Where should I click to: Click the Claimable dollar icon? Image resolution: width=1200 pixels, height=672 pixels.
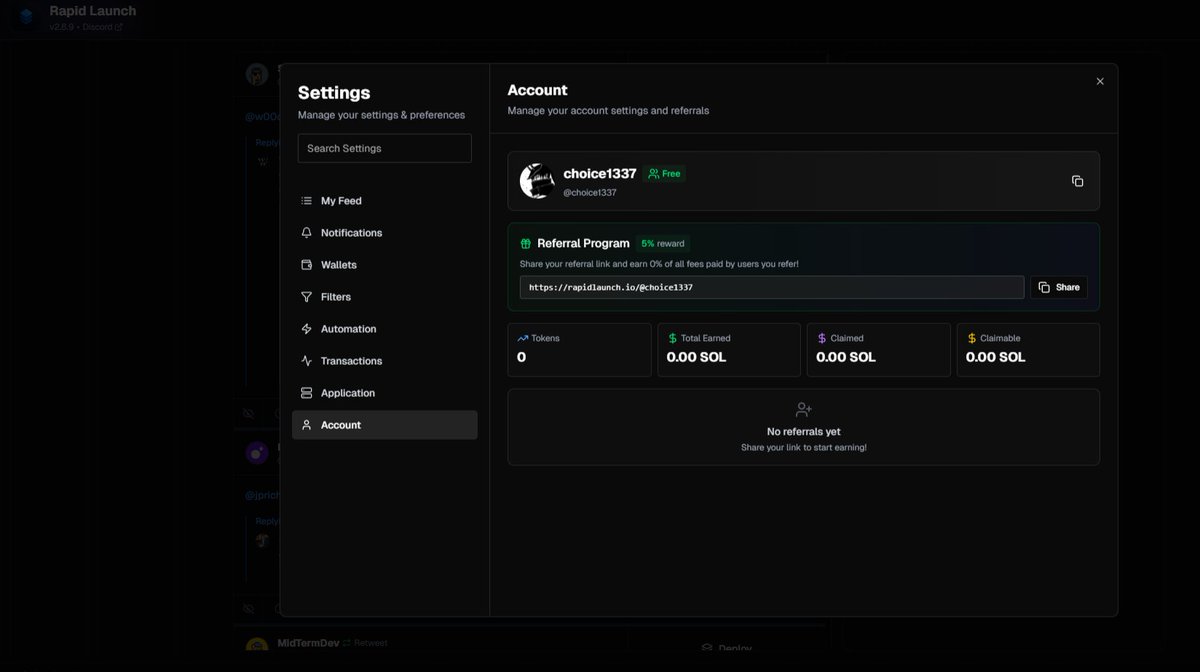pyautogui.click(x=972, y=338)
